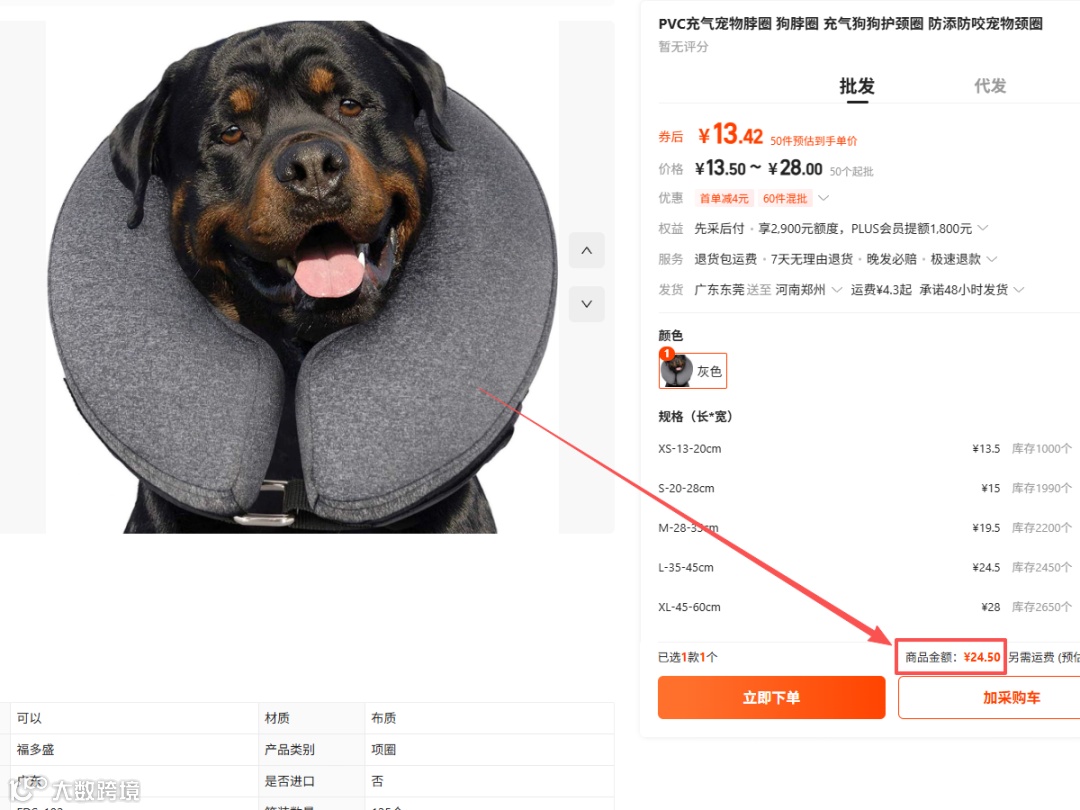Select the L-35-45cm size row
The height and width of the screenshot is (810, 1080).
tap(864, 568)
